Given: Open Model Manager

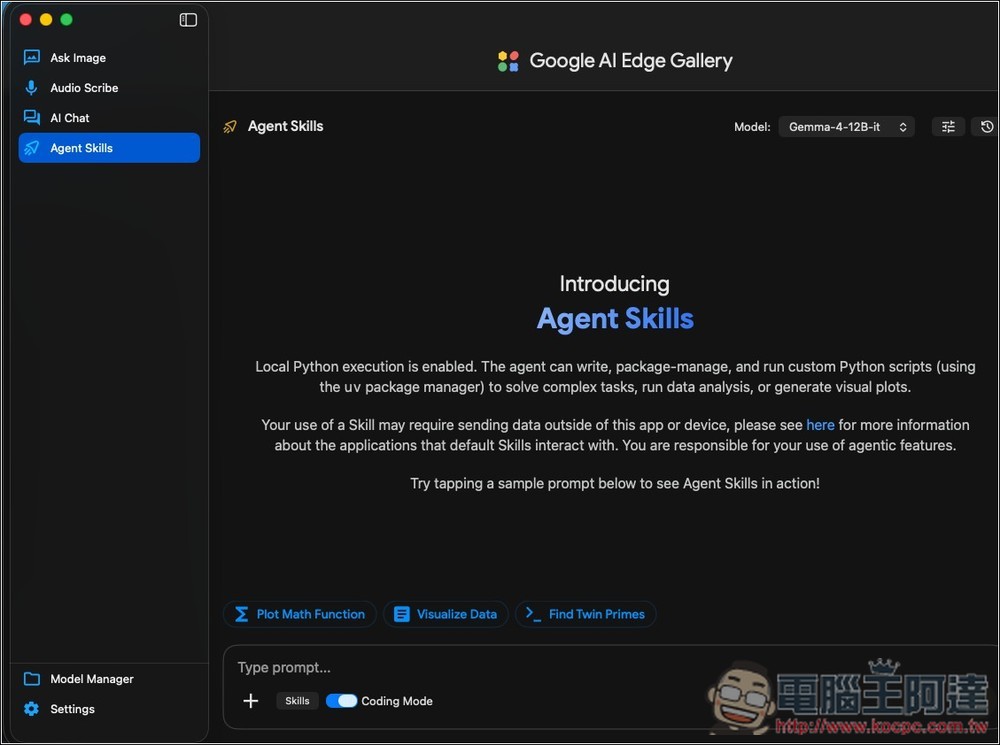Looking at the screenshot, I should tap(109, 679).
